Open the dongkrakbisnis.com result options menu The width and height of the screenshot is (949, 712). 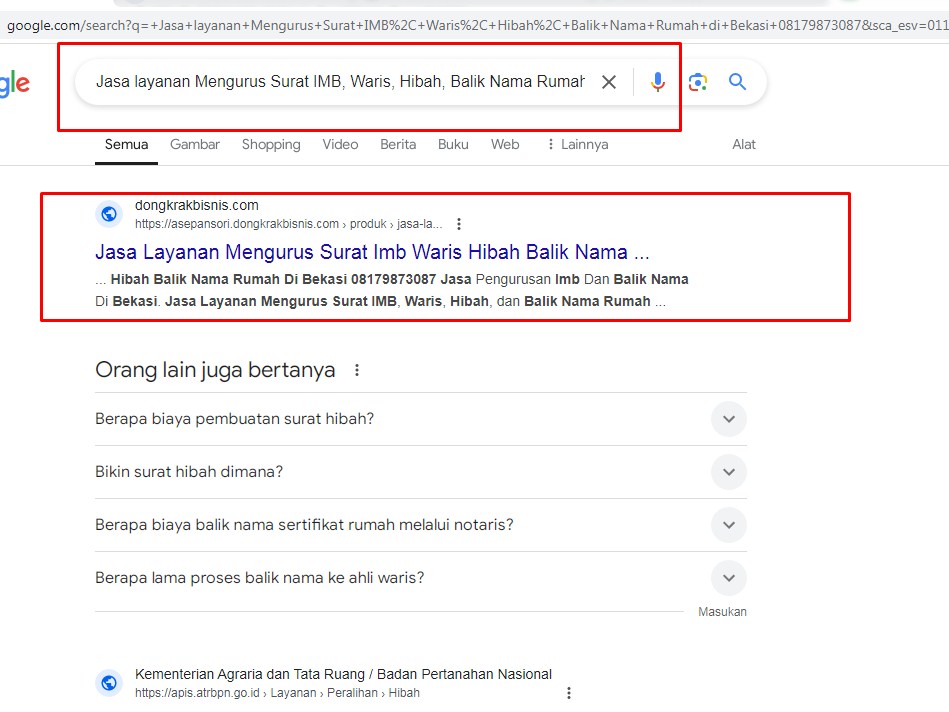tap(459, 224)
